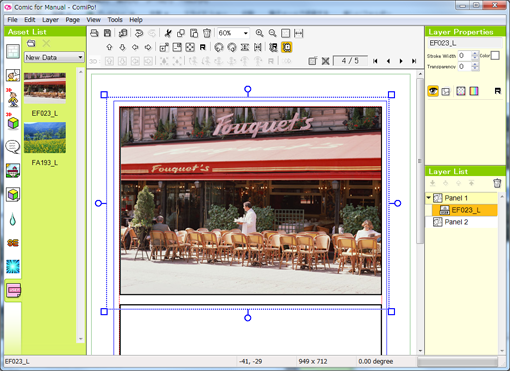Click the print icon in the toolbar
510x371 pixels.
pyautogui.click(x=94, y=33)
